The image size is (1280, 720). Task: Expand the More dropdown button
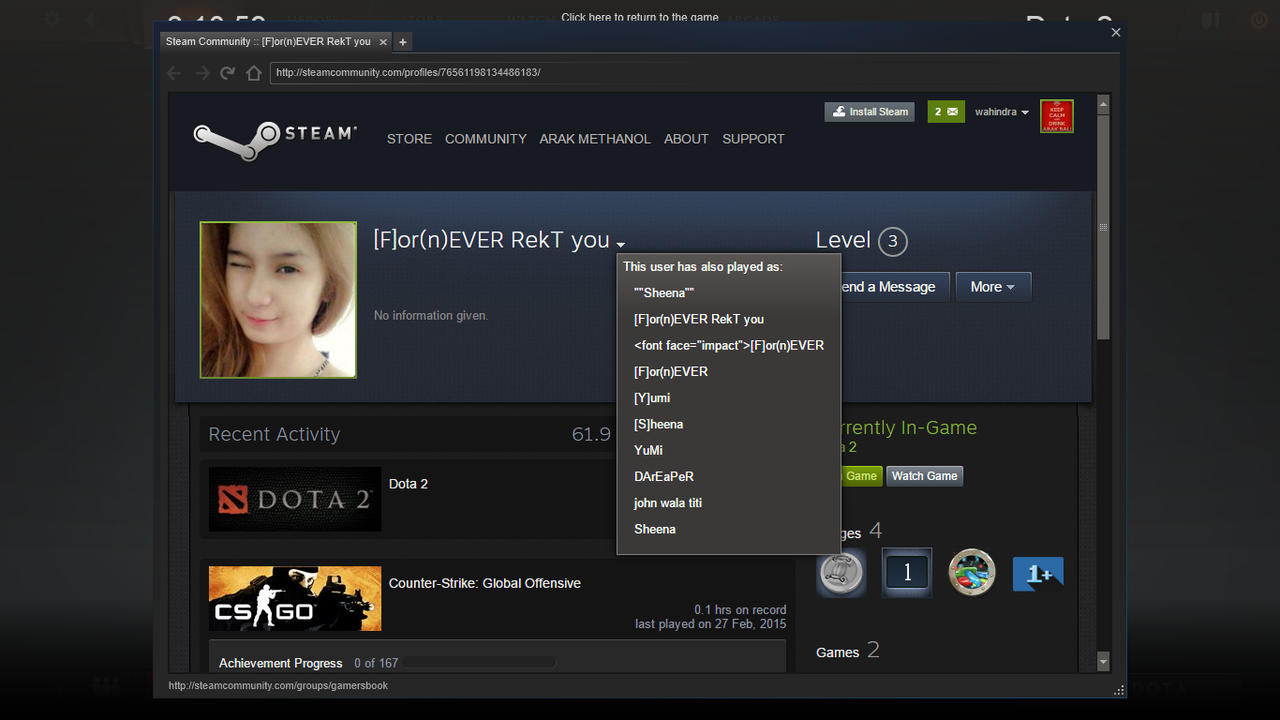click(993, 287)
